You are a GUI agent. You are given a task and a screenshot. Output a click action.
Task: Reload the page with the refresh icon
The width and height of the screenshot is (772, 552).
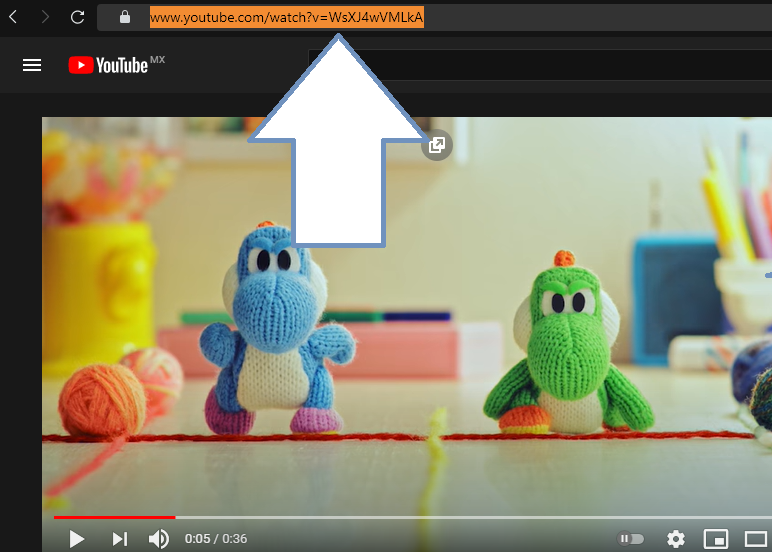[77, 17]
